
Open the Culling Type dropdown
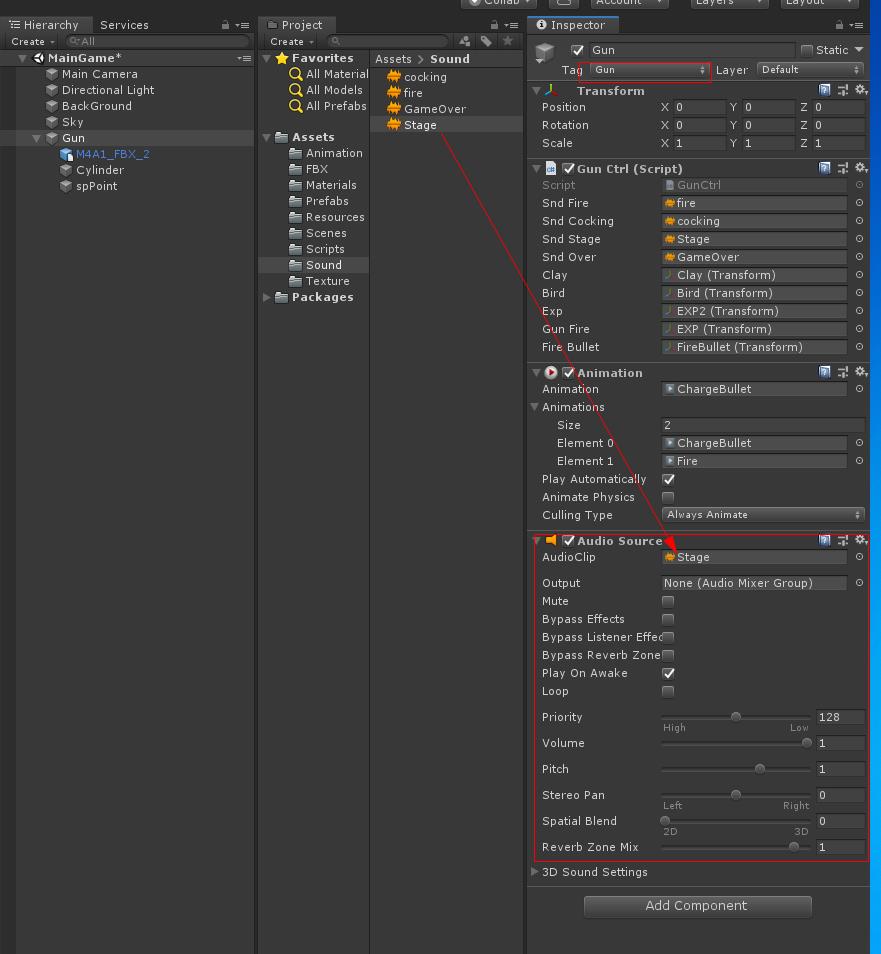[763, 515]
